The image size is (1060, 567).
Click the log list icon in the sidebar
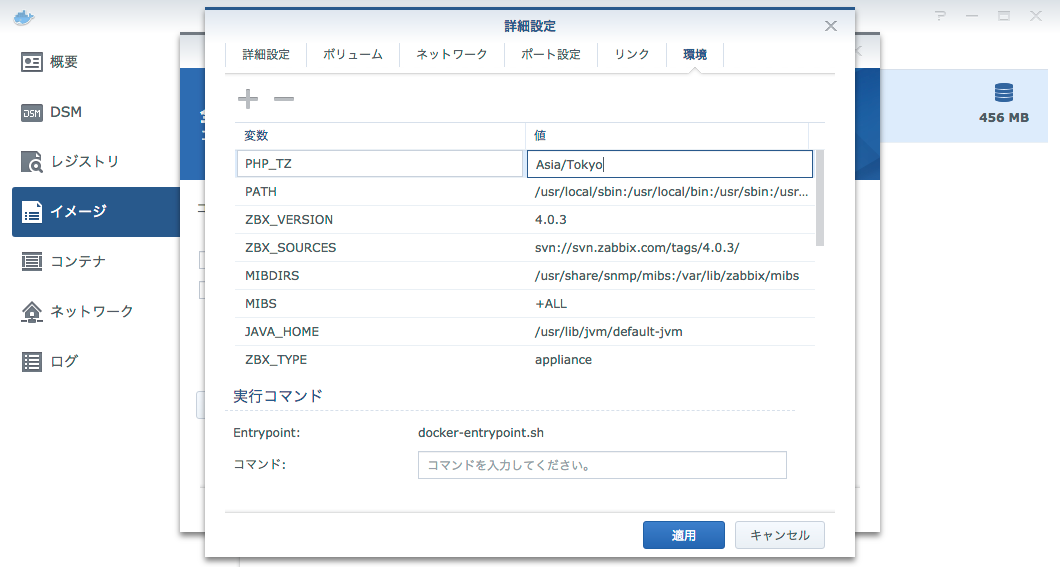pyautogui.click(x=32, y=362)
